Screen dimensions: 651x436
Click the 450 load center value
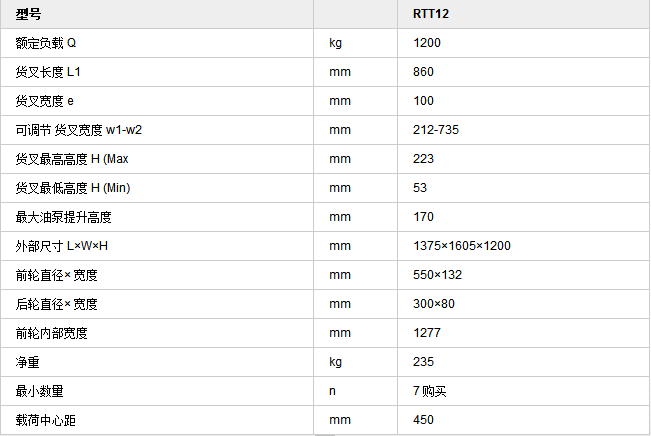(x=423, y=420)
